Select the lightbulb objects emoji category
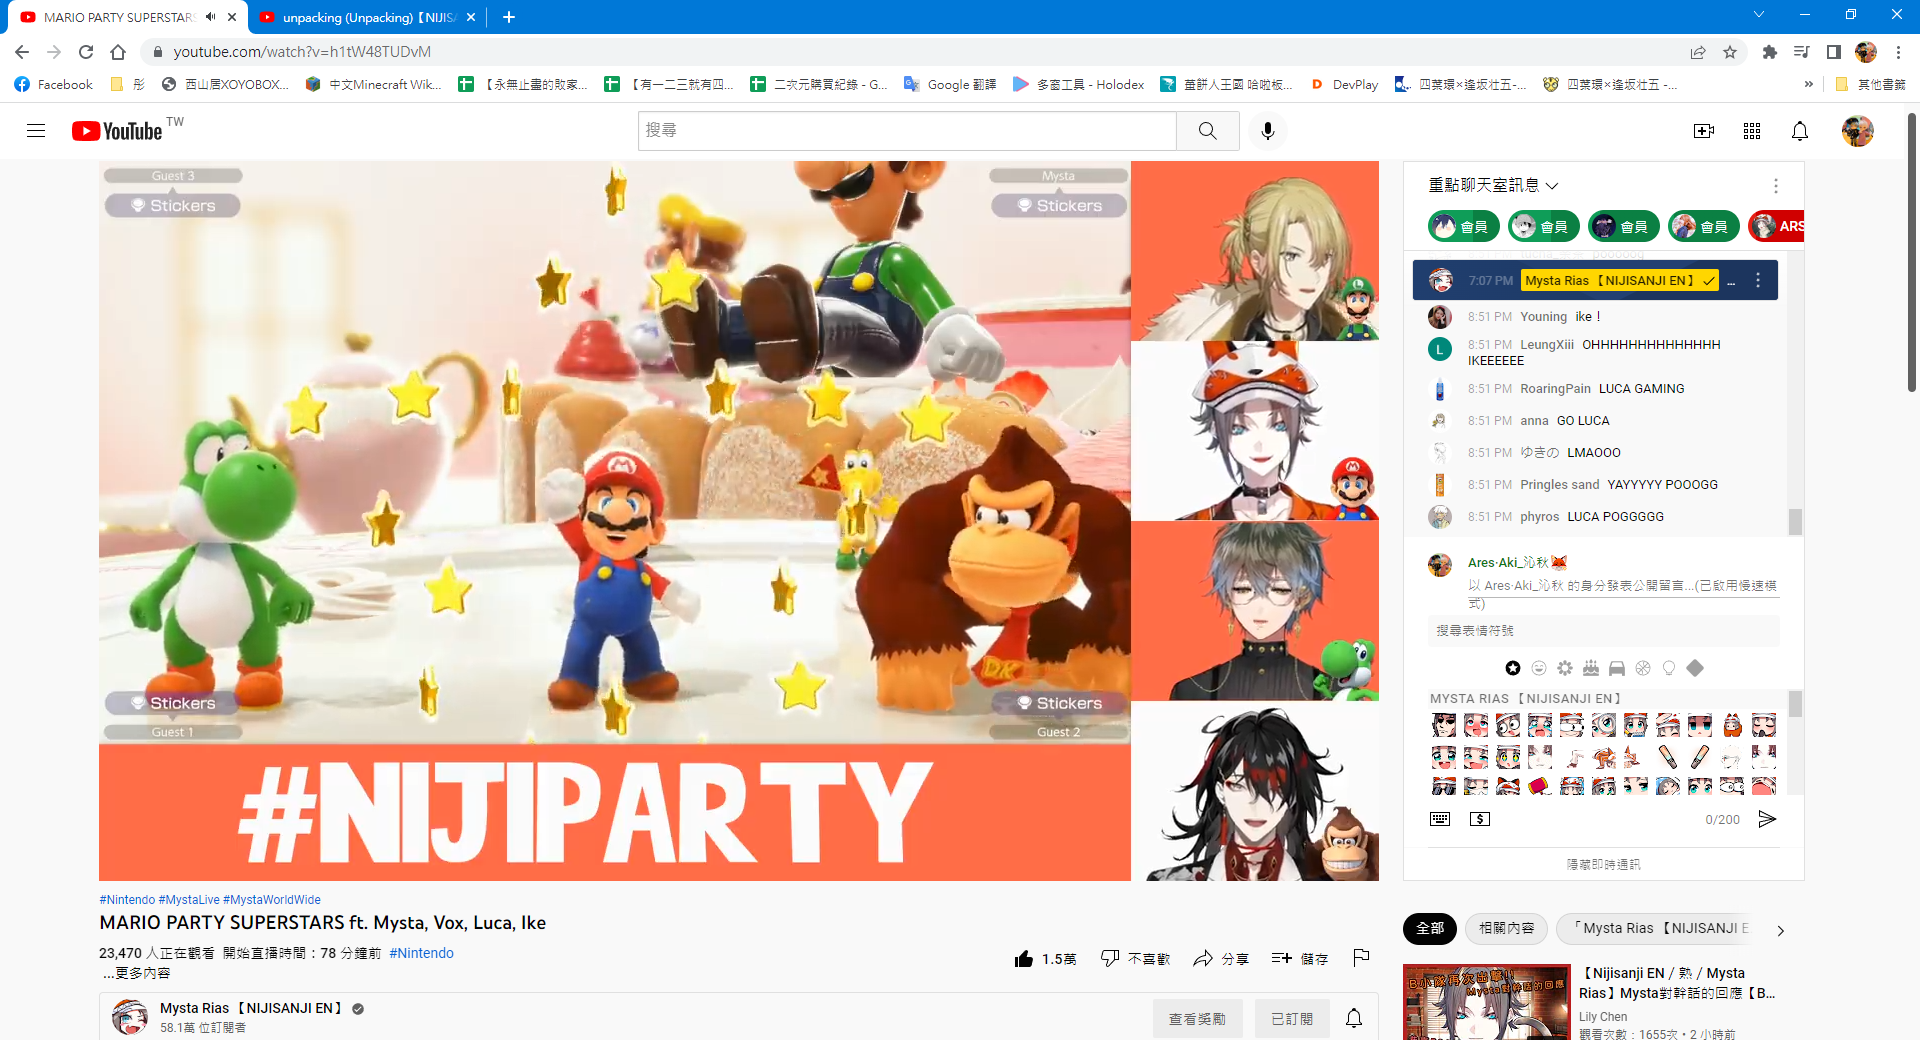The height and width of the screenshot is (1040, 1920). pyautogui.click(x=1669, y=668)
